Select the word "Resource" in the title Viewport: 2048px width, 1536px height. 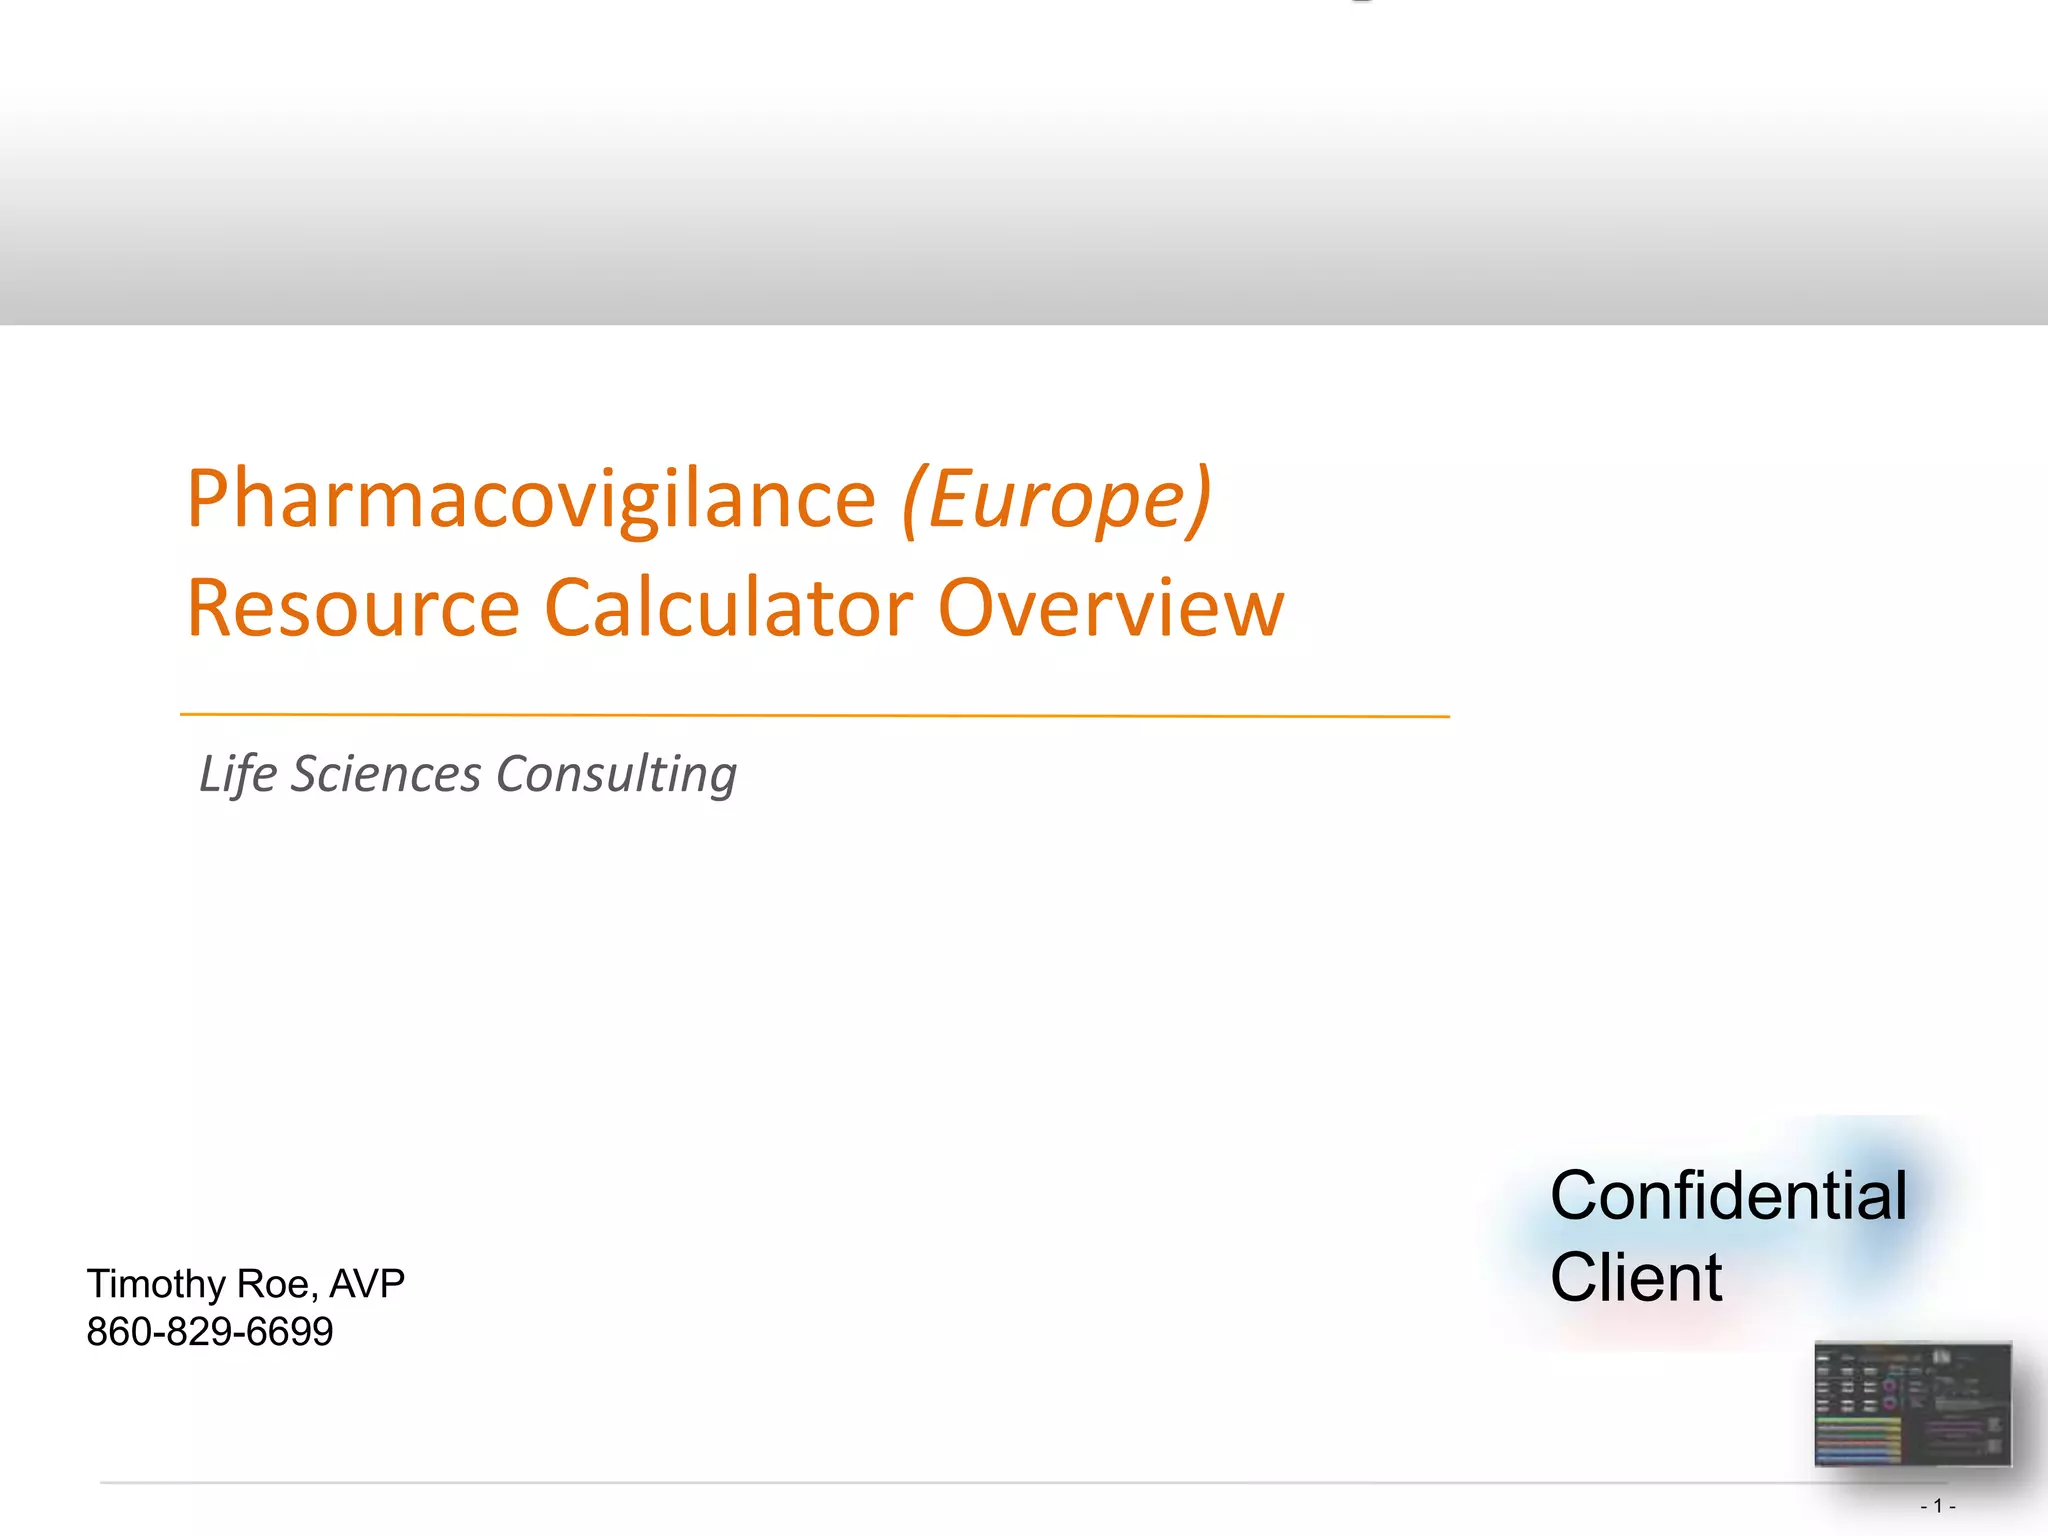point(353,607)
